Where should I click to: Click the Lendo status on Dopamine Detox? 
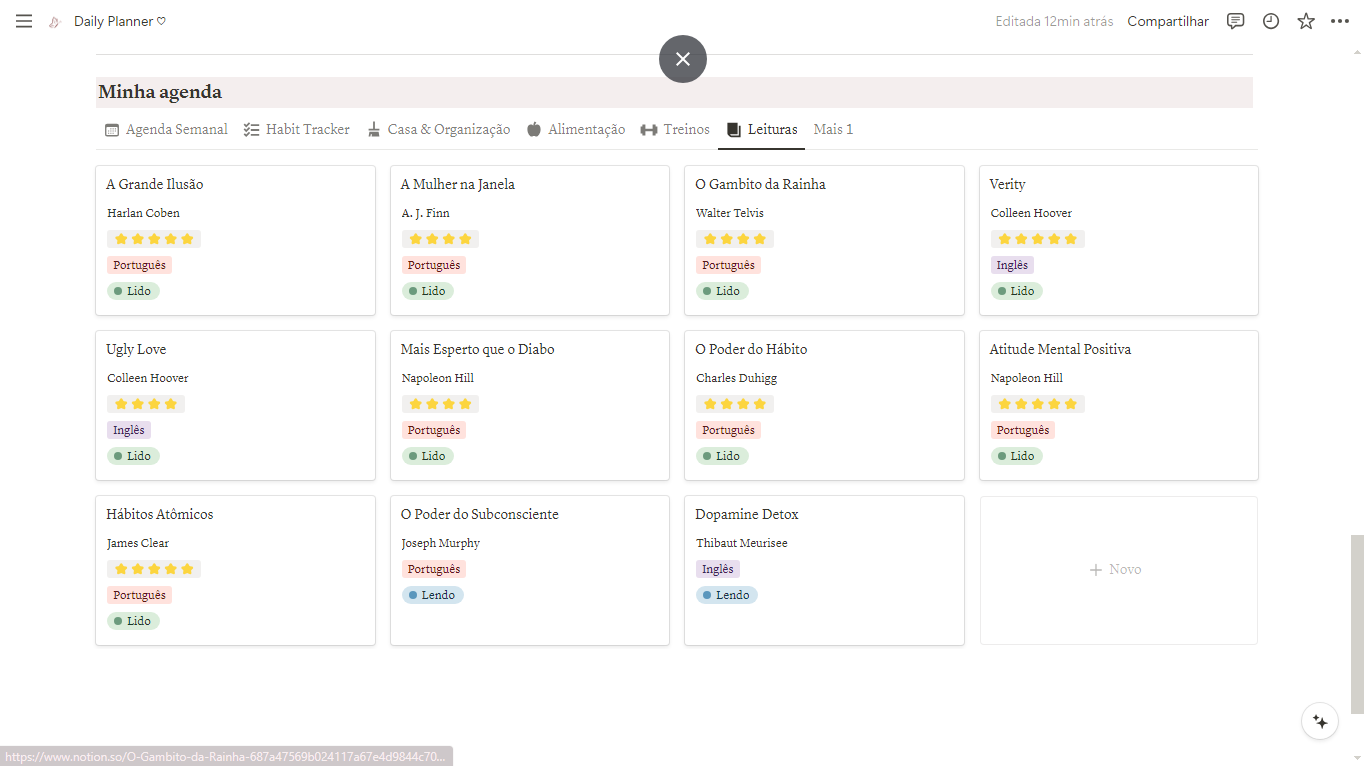pyautogui.click(x=727, y=595)
